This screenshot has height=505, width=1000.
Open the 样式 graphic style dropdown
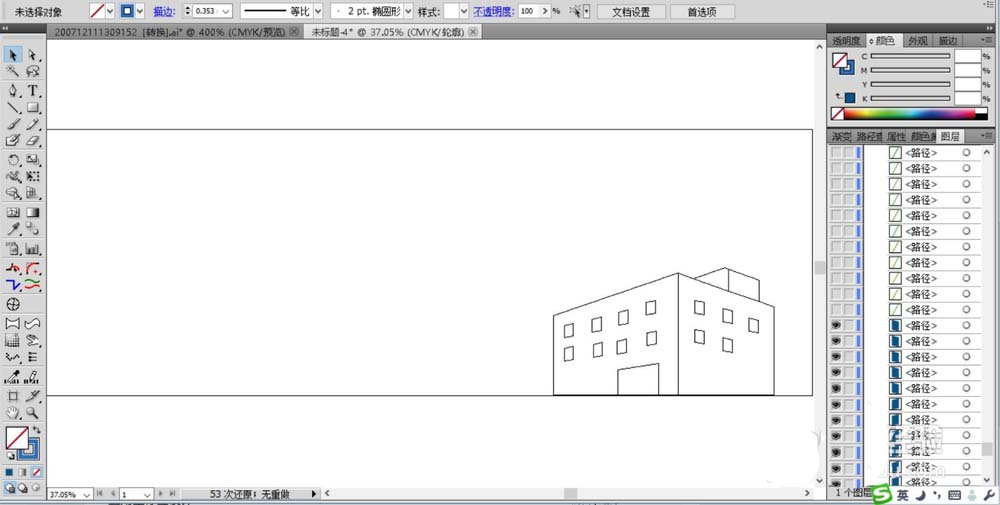coord(464,11)
